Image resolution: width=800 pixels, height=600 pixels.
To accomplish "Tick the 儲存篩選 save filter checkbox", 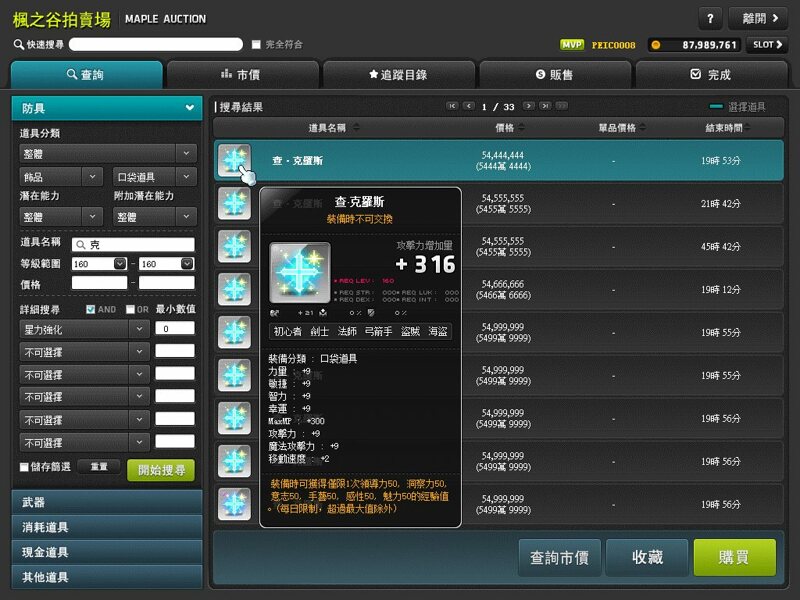I will click(x=24, y=467).
